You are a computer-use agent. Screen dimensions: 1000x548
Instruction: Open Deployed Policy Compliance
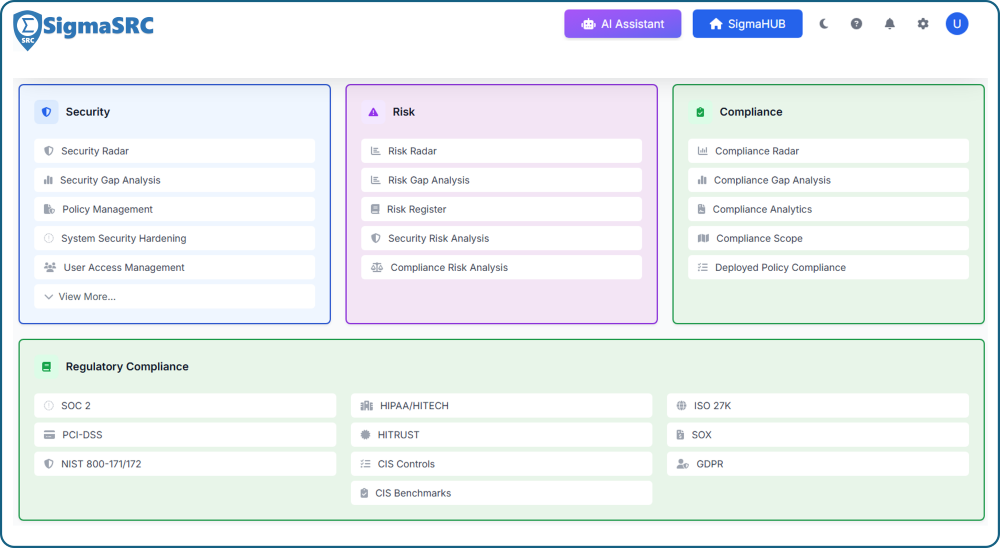828,268
